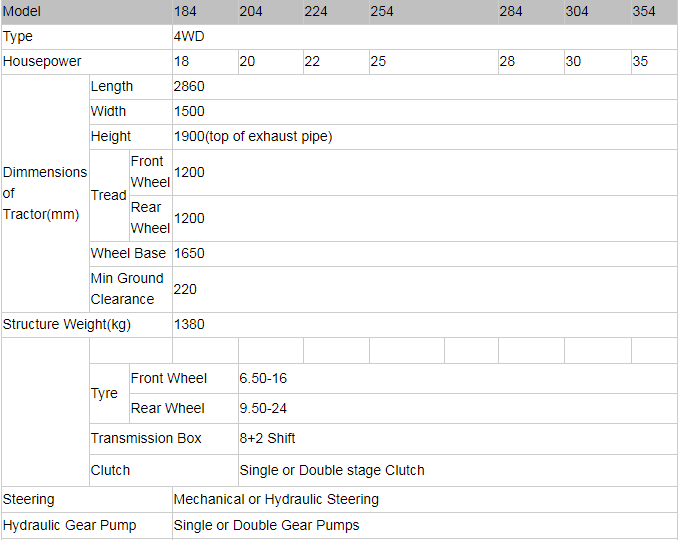Select the rear tyre size 9.50-24
This screenshot has height=540, width=678.
tap(263, 408)
